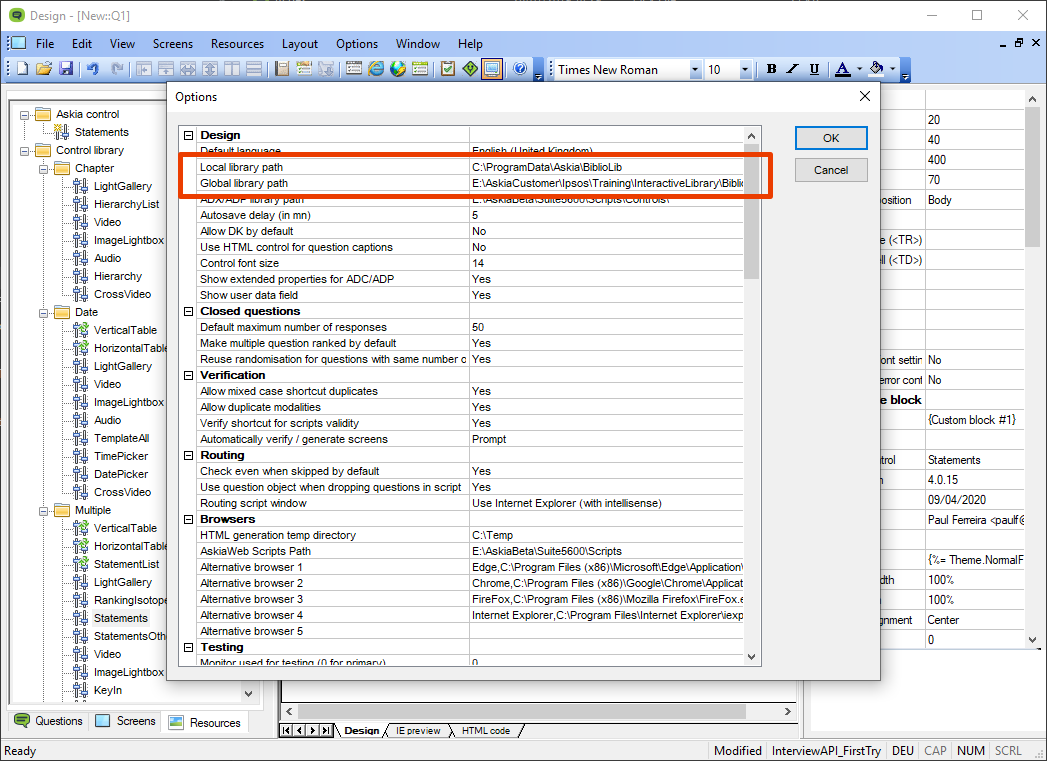Click the Options list scroll-down arrow
The height and width of the screenshot is (761, 1047).
pyautogui.click(x=752, y=657)
